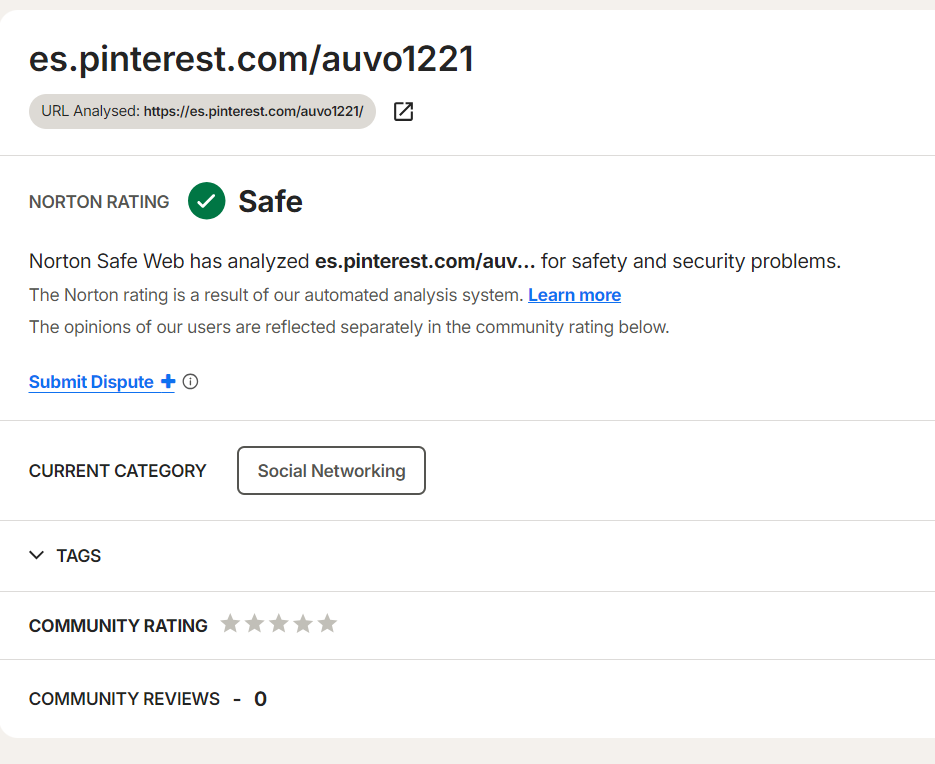This screenshot has height=764, width=935.
Task: Click the COMMUNITY REVIEWS label
Action: [x=124, y=699]
